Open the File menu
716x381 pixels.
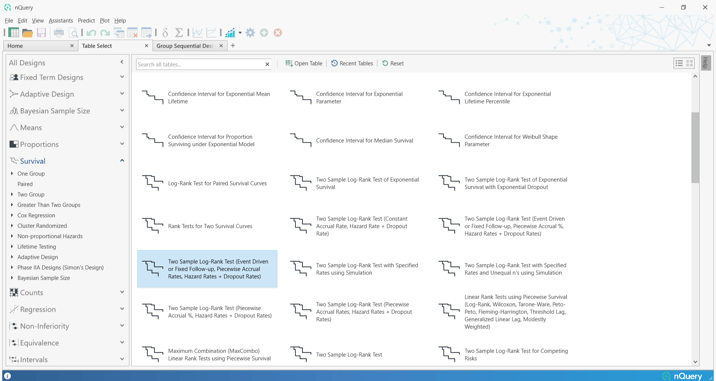click(9, 21)
